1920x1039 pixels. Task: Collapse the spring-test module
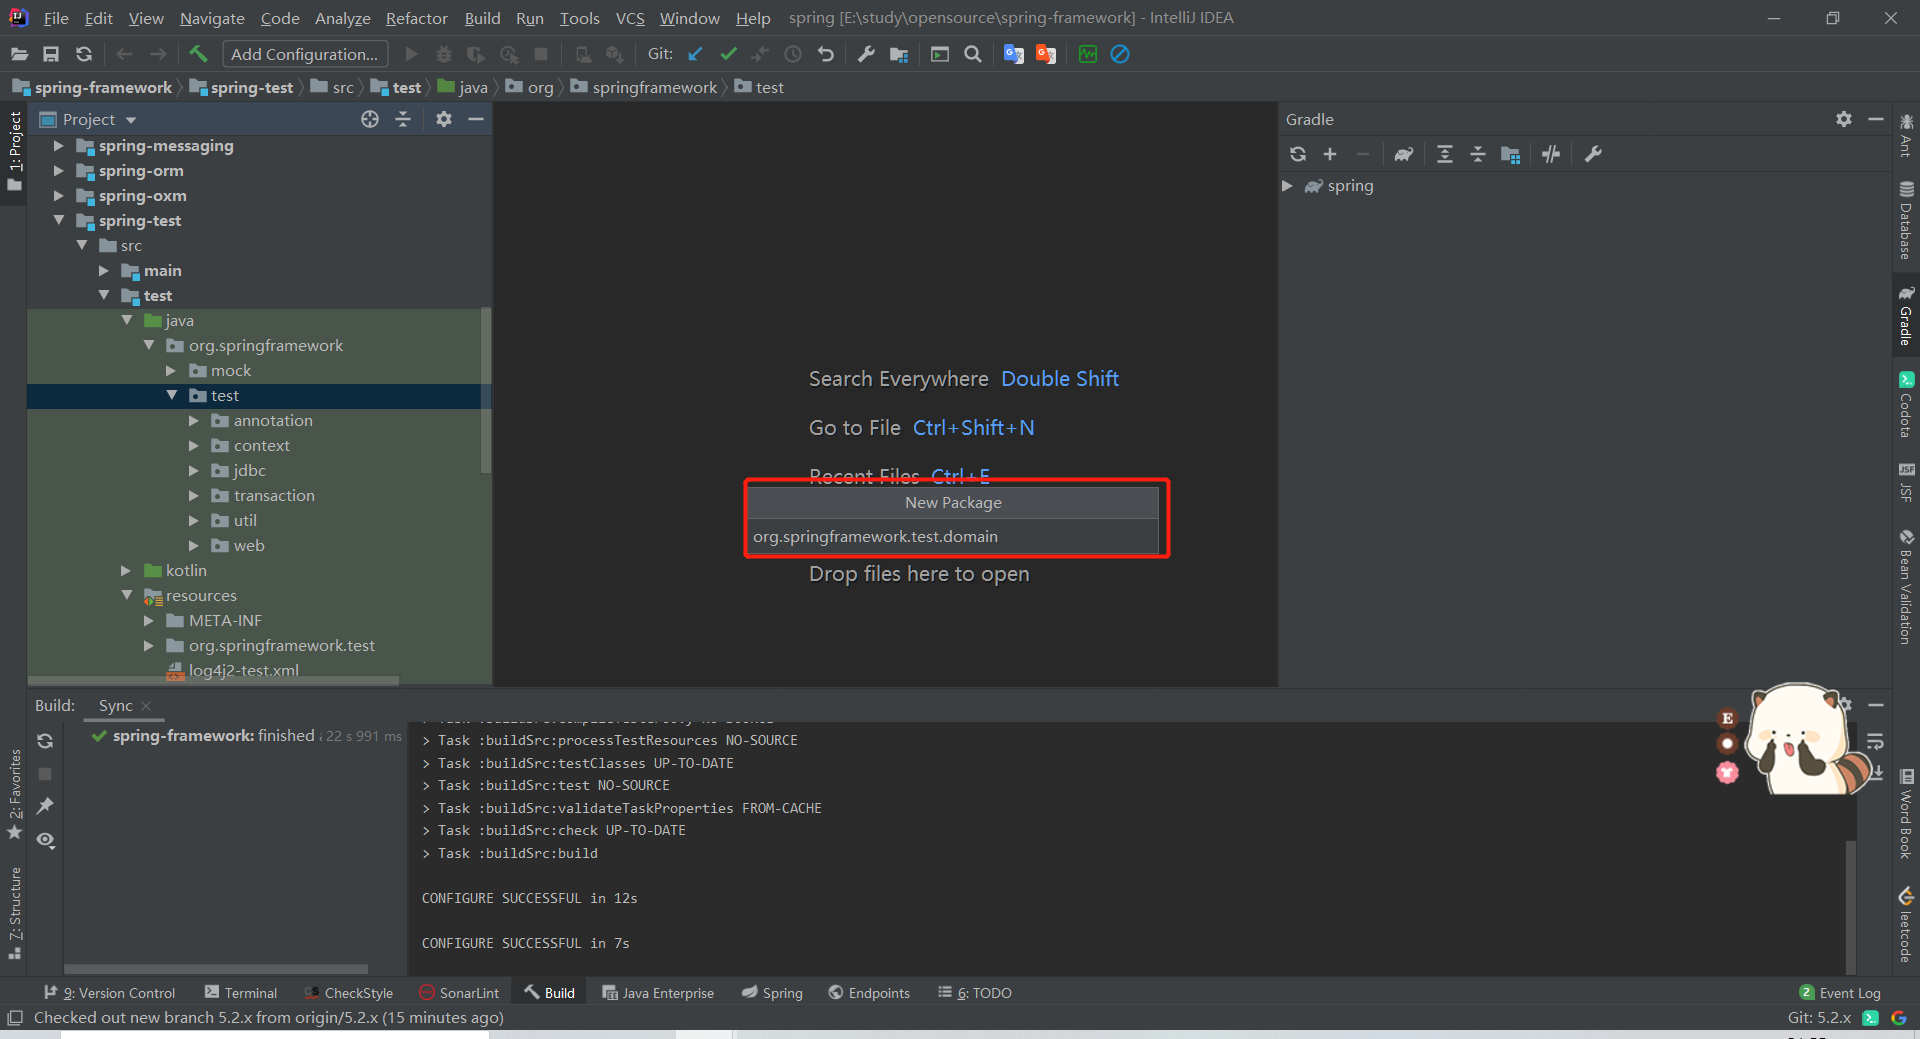[x=58, y=220]
